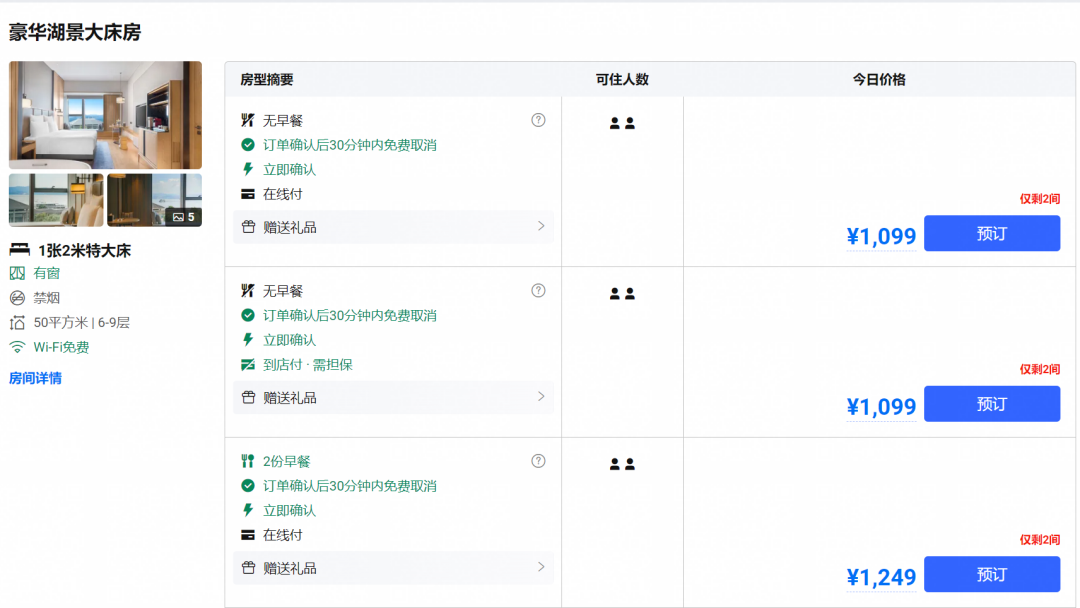Click the gift icon in the 2份早餐 row
This screenshot has width=1080, height=608.
pos(249,568)
